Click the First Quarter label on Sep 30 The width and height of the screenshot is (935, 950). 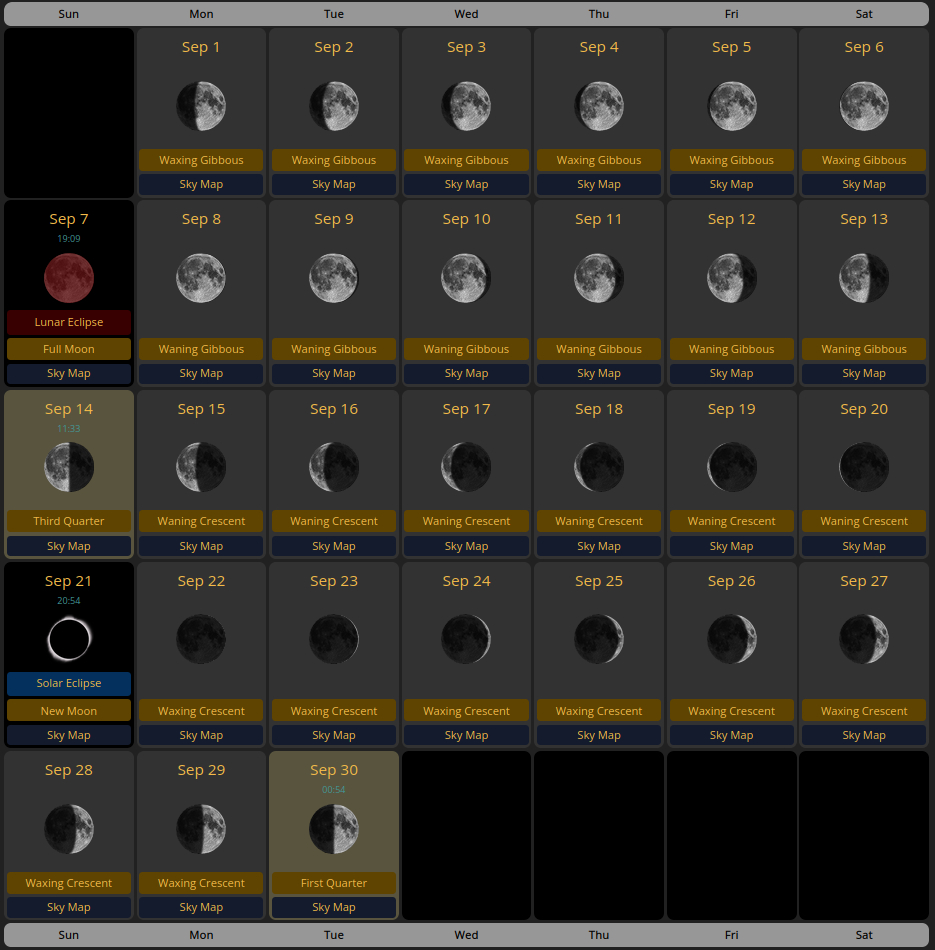(334, 883)
